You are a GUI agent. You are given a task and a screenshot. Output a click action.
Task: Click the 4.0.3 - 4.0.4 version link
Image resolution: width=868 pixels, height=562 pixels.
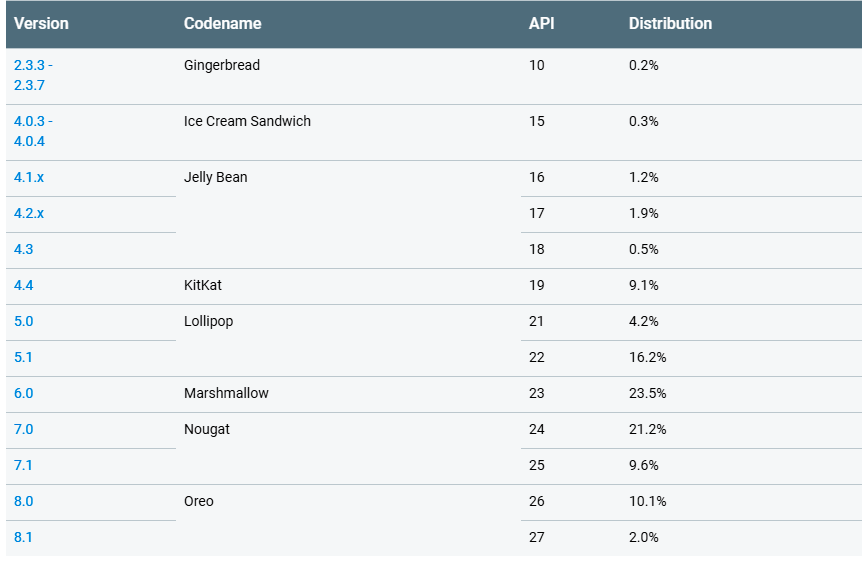coord(33,131)
